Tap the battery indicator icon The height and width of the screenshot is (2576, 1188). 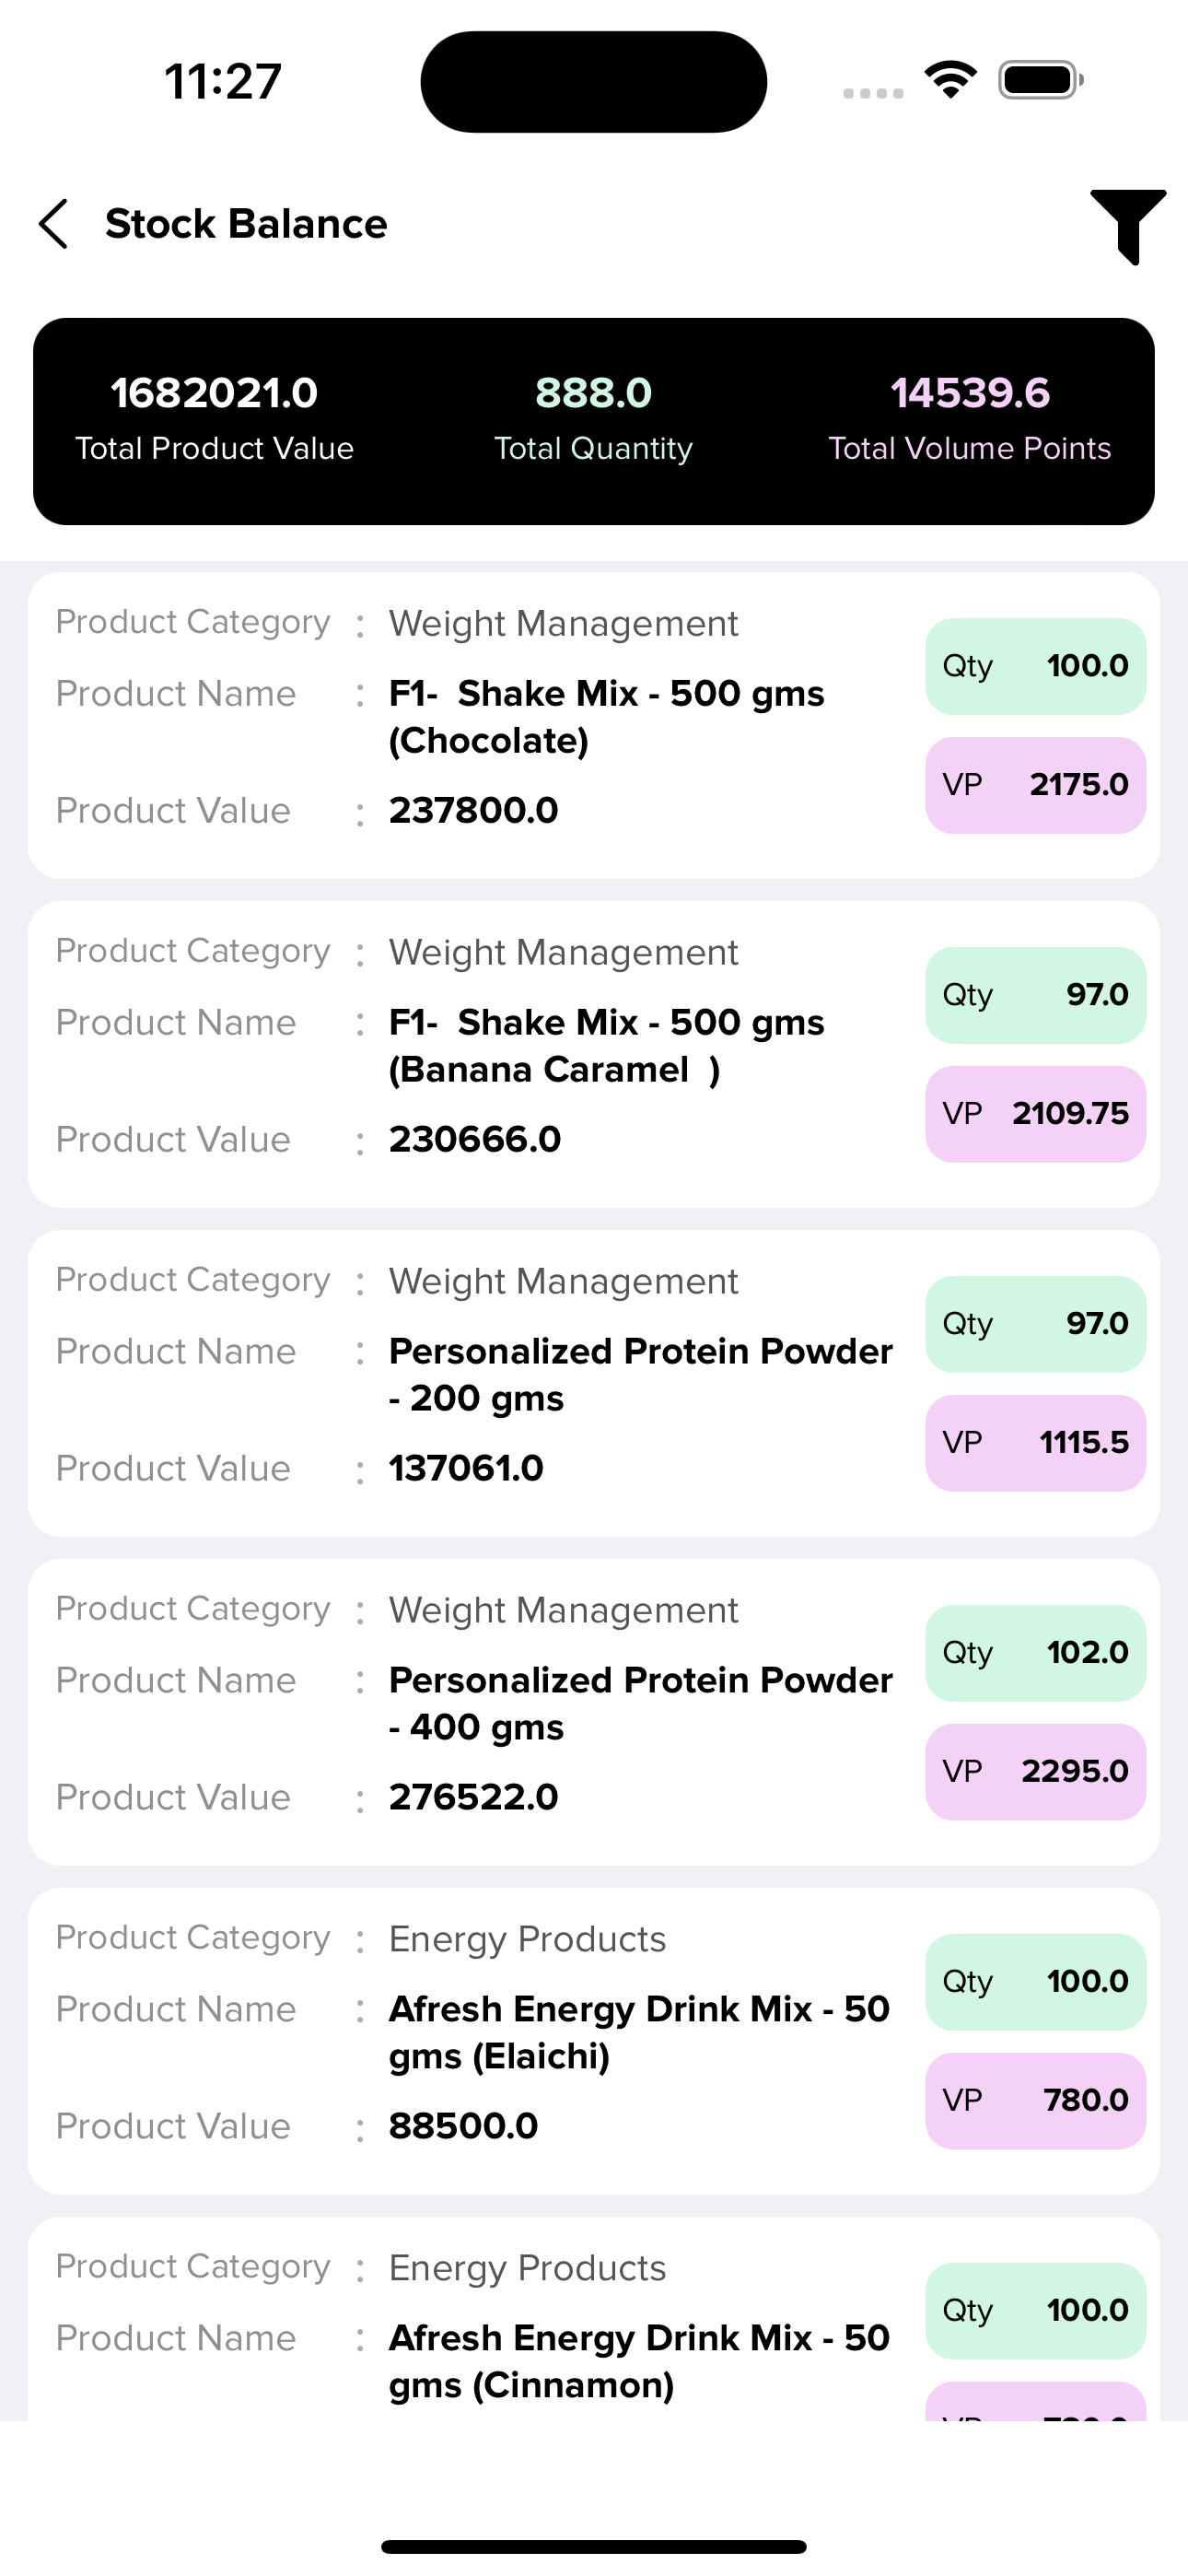click(x=1040, y=80)
